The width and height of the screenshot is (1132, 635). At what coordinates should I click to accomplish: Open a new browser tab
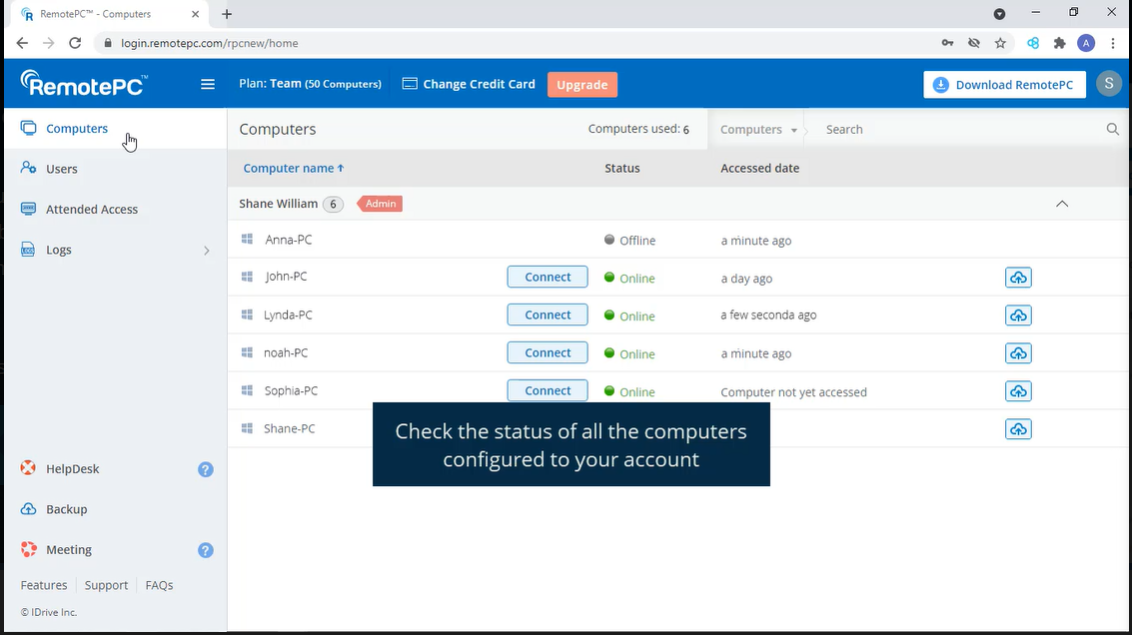pyautogui.click(x=227, y=14)
